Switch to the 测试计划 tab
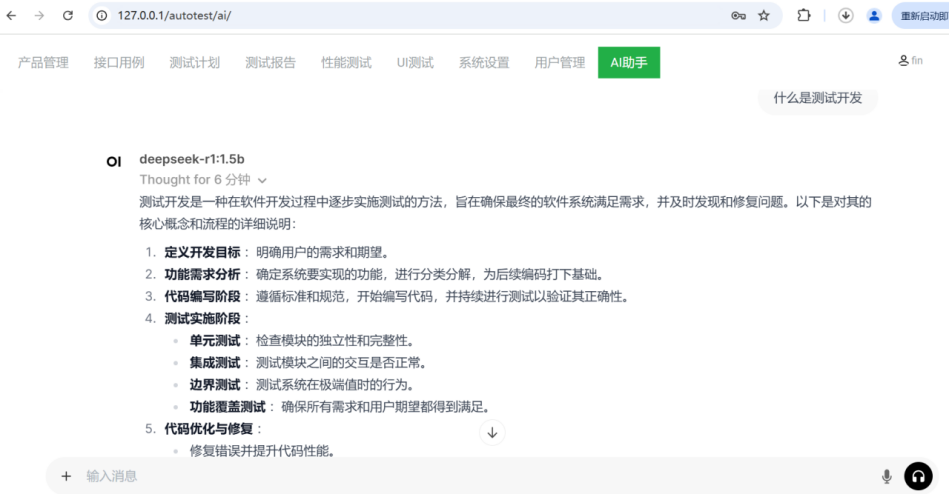 point(194,62)
